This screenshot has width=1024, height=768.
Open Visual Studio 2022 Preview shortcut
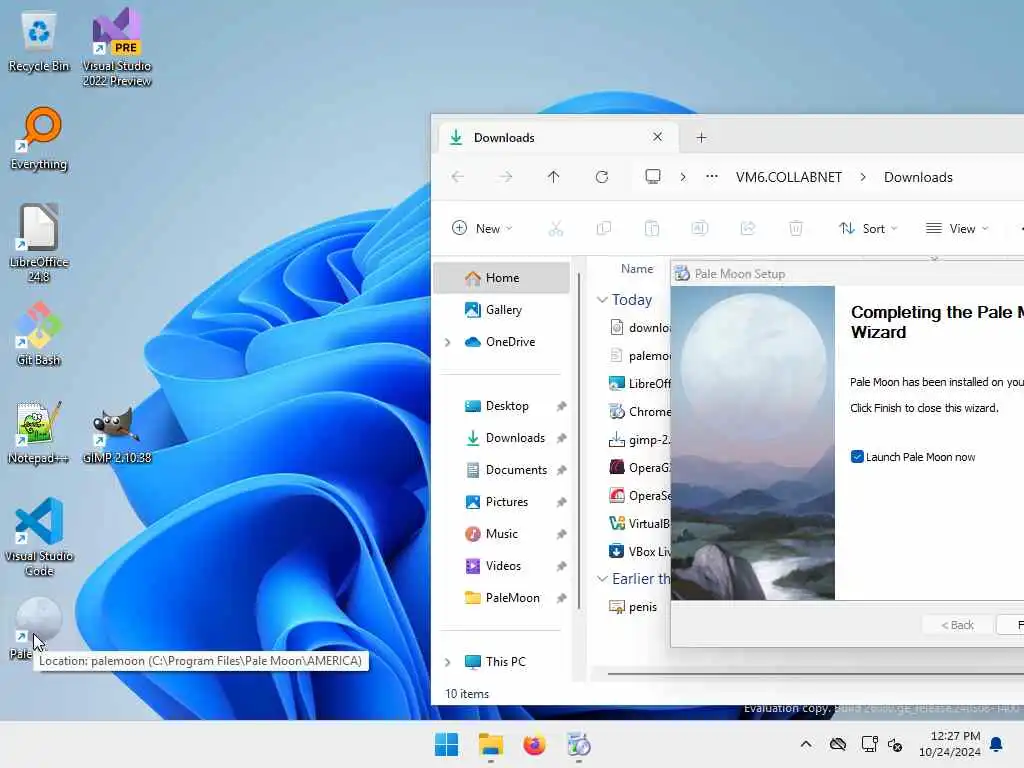(117, 47)
